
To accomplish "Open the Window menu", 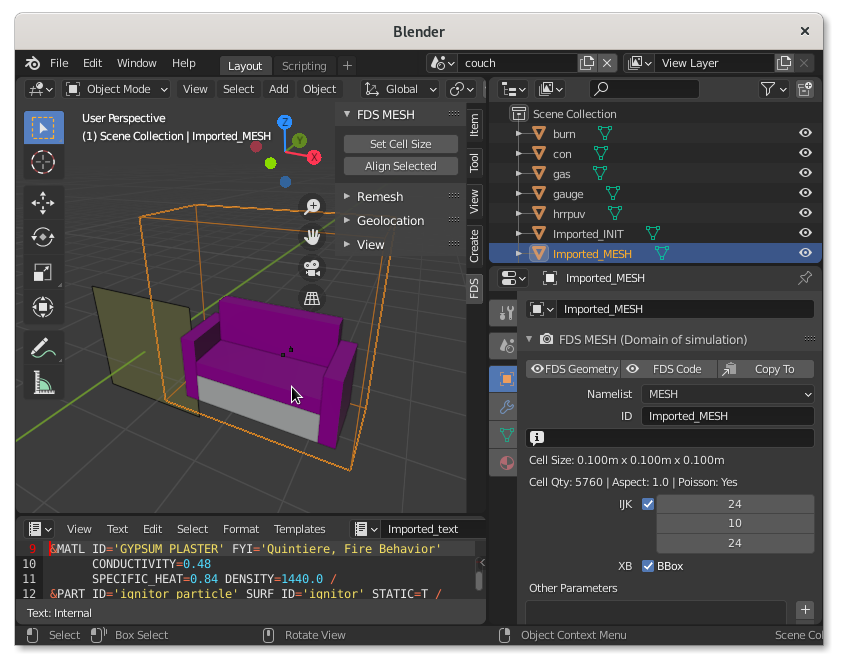I will 136,63.
